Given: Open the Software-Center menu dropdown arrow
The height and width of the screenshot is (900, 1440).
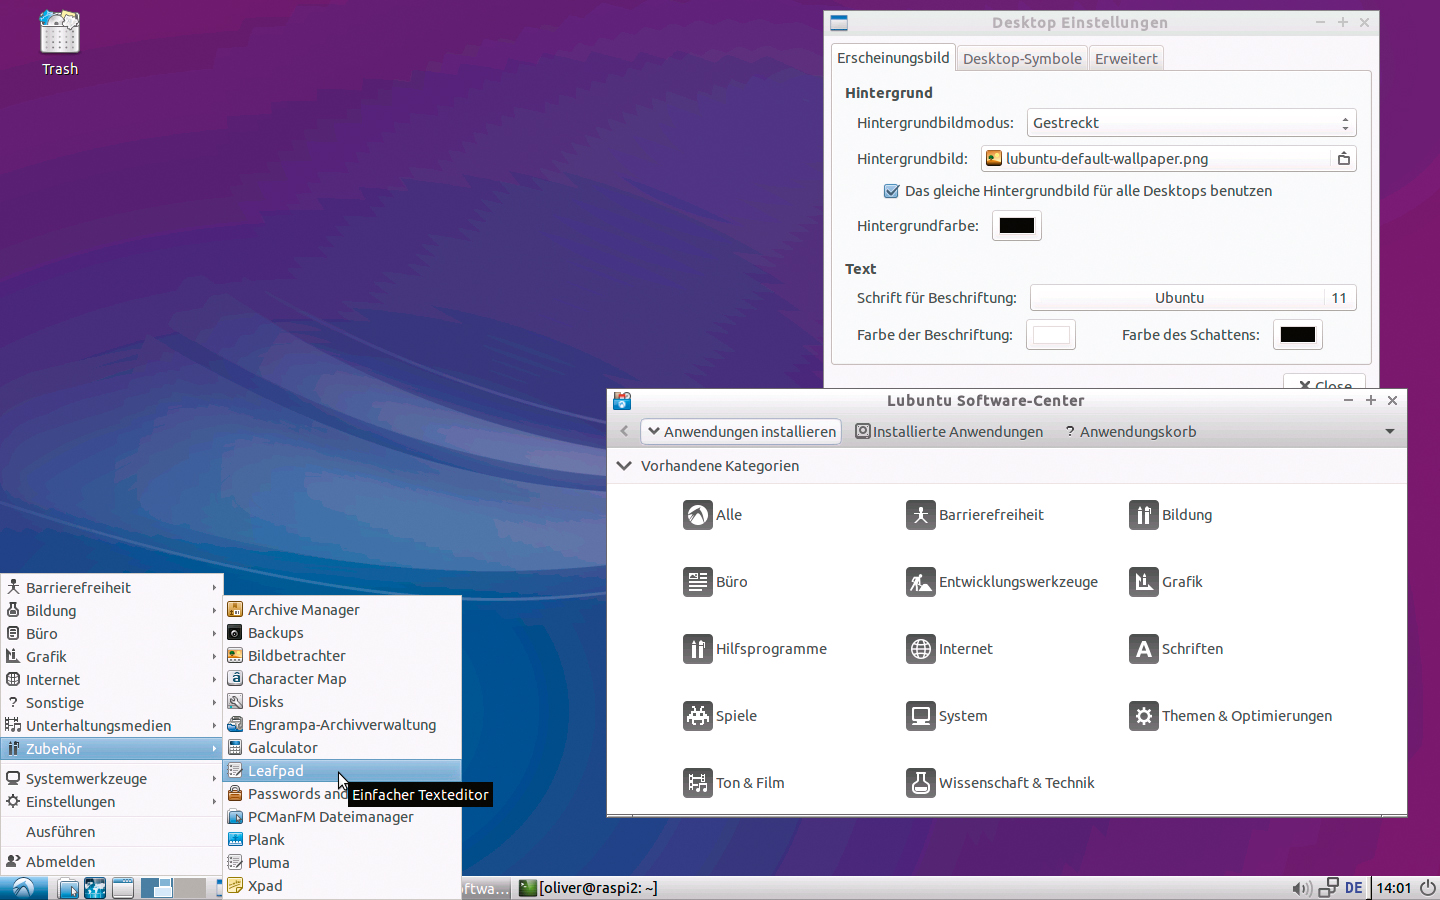Looking at the screenshot, I should (x=1389, y=432).
